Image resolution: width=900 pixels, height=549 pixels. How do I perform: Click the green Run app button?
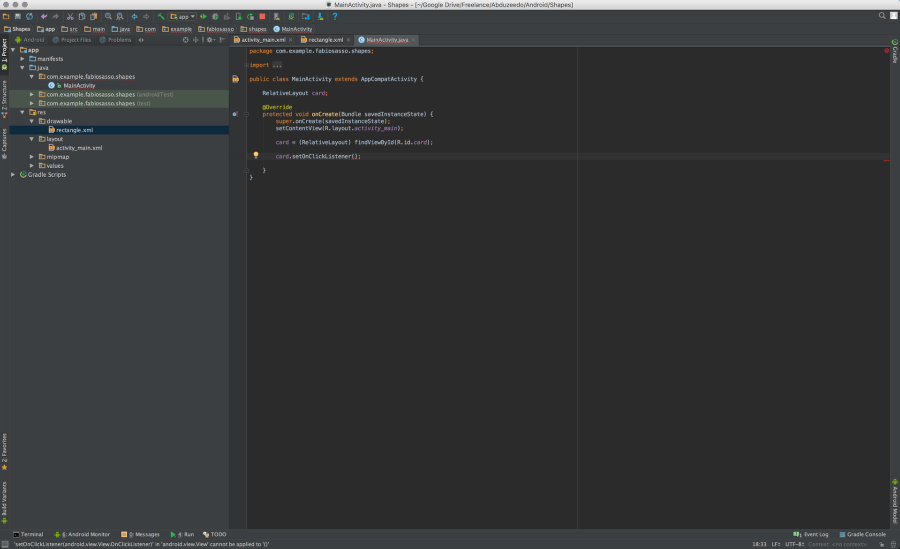point(203,17)
